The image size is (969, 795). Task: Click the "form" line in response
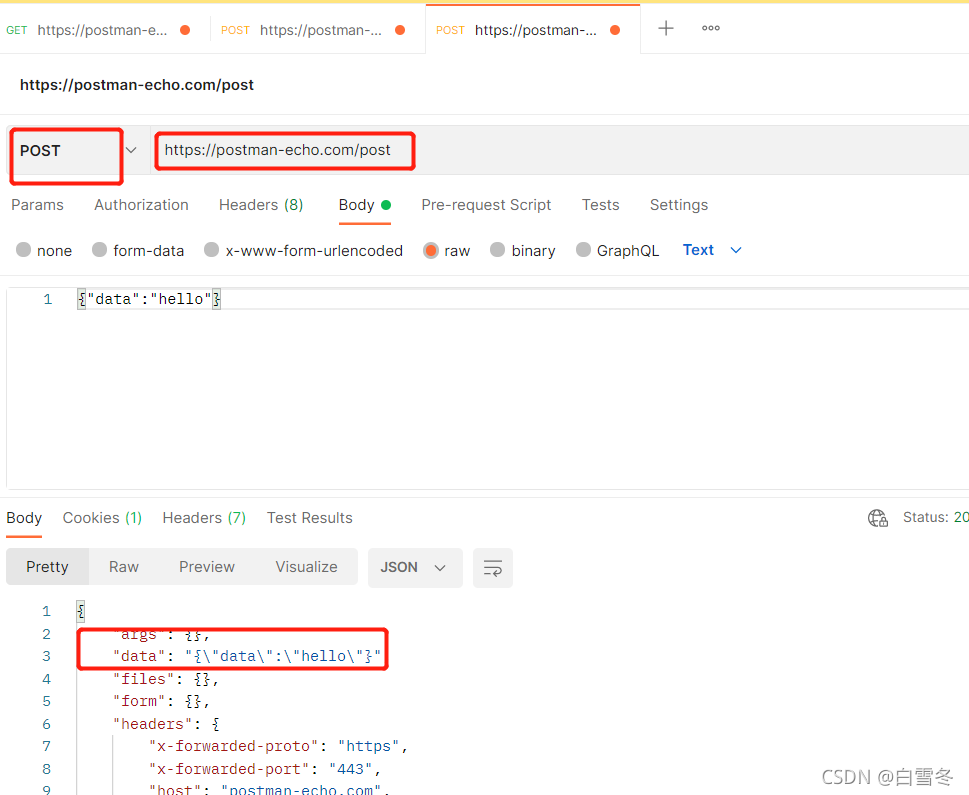point(161,701)
